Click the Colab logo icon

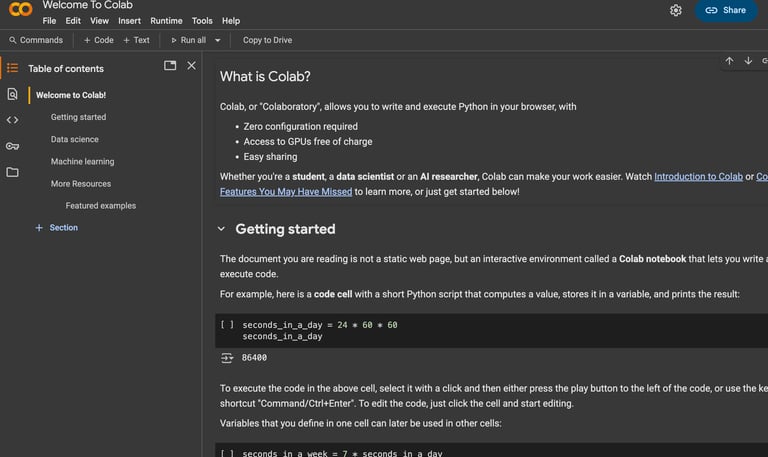coord(21,9)
